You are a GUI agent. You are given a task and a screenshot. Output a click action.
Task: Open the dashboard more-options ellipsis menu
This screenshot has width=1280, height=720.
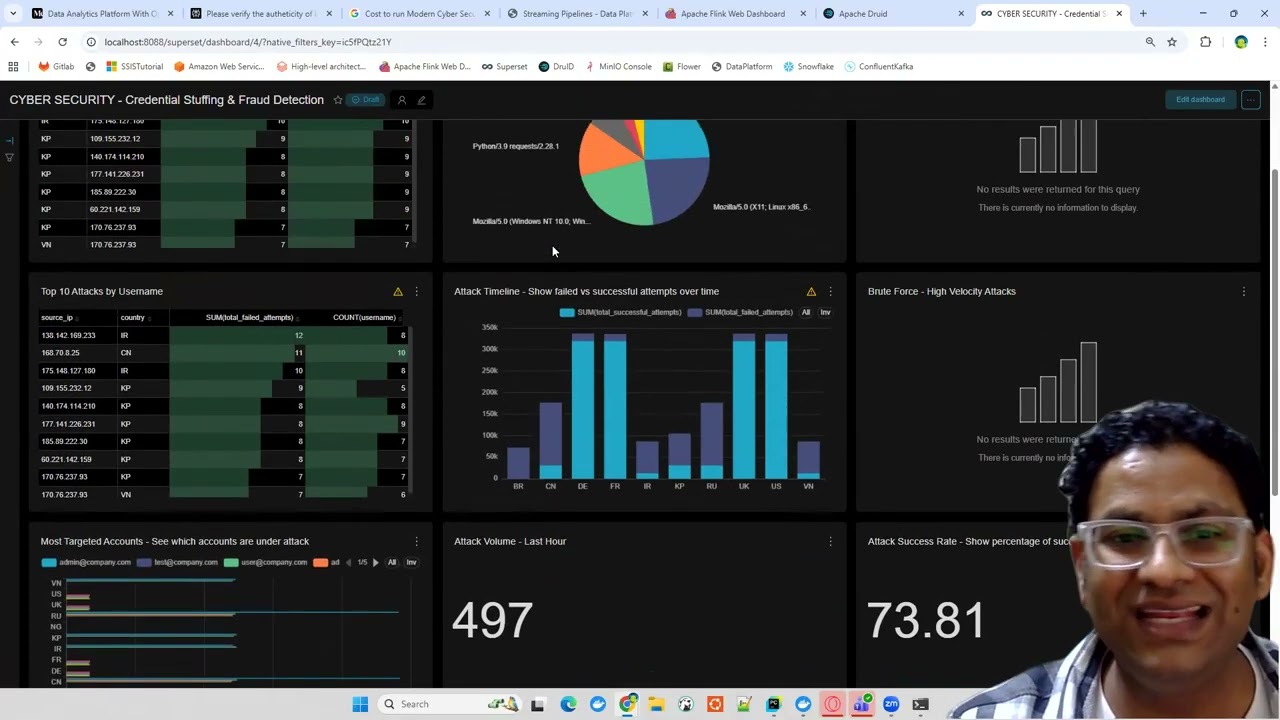[x=1251, y=100]
